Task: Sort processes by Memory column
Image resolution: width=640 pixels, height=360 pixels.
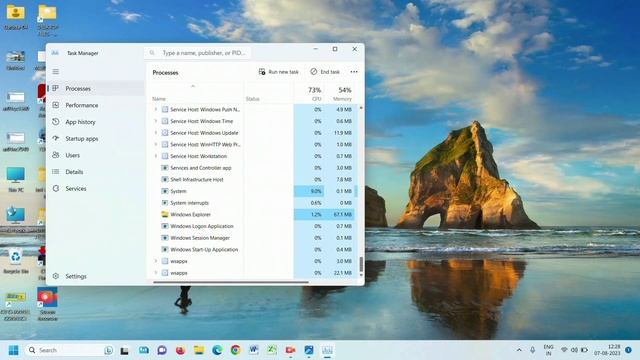Action: [x=340, y=93]
